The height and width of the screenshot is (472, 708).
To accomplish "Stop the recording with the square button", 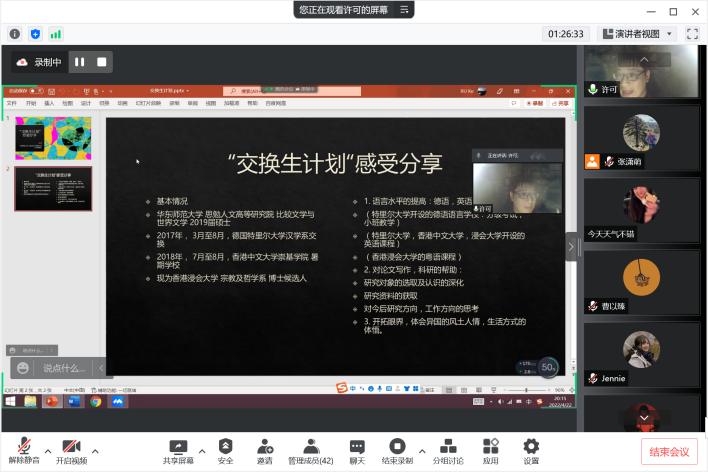I will [101, 62].
